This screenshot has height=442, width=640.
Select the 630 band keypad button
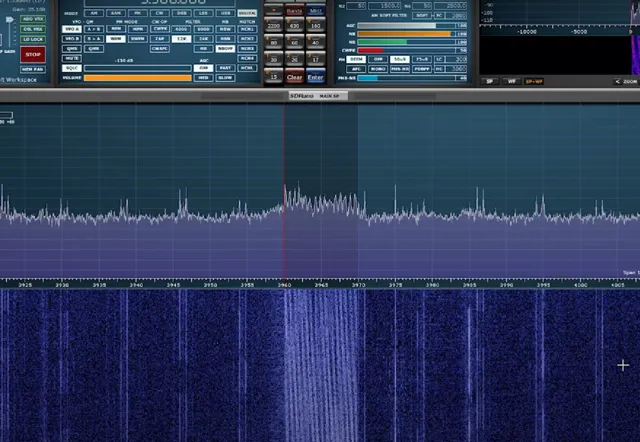pos(294,26)
